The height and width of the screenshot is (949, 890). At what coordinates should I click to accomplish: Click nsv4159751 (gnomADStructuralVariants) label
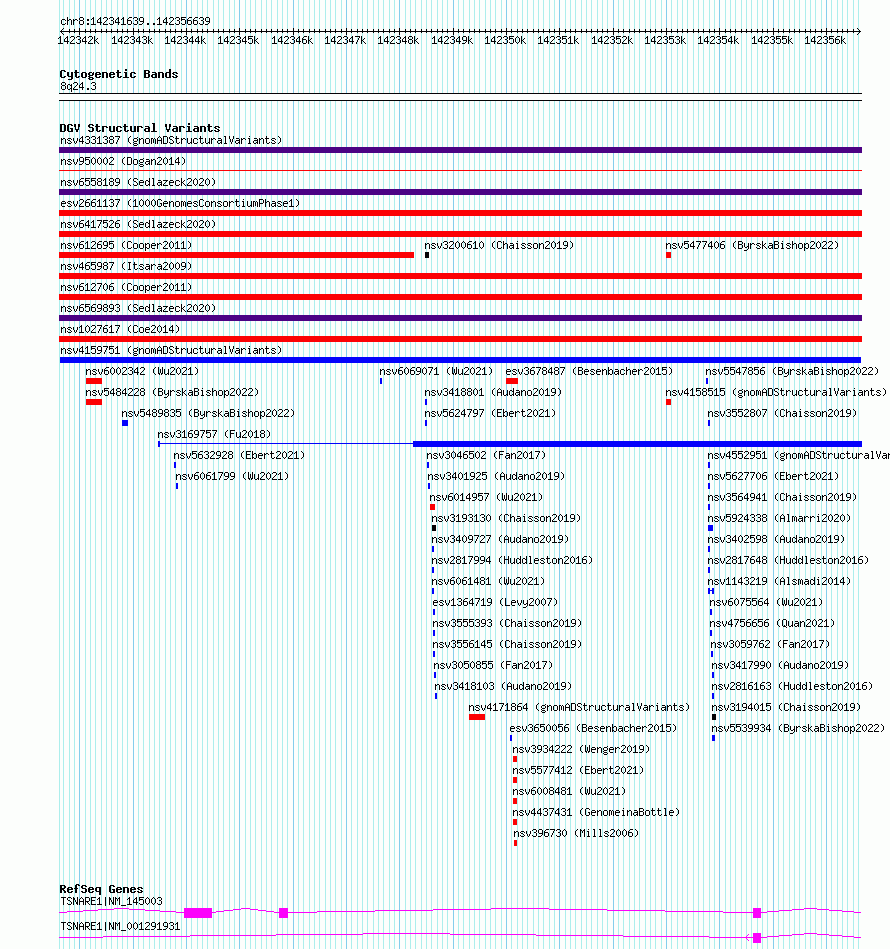tap(171, 350)
